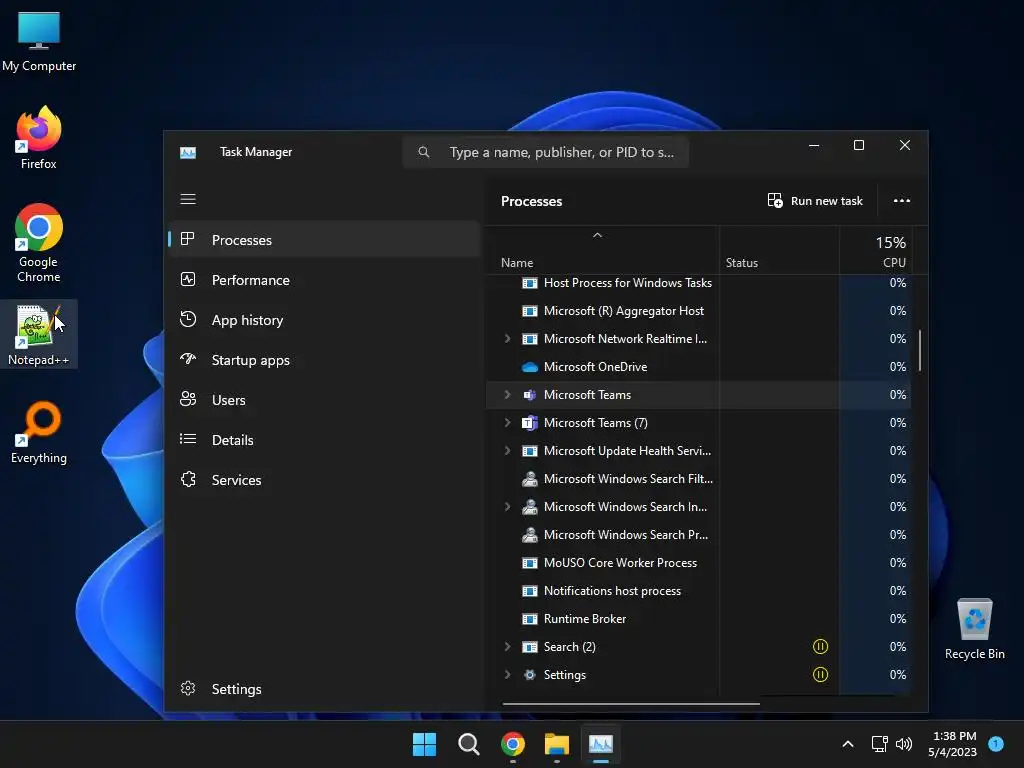Open taskbar Search
Viewport: 1024px width, 768px height.
coord(468,744)
